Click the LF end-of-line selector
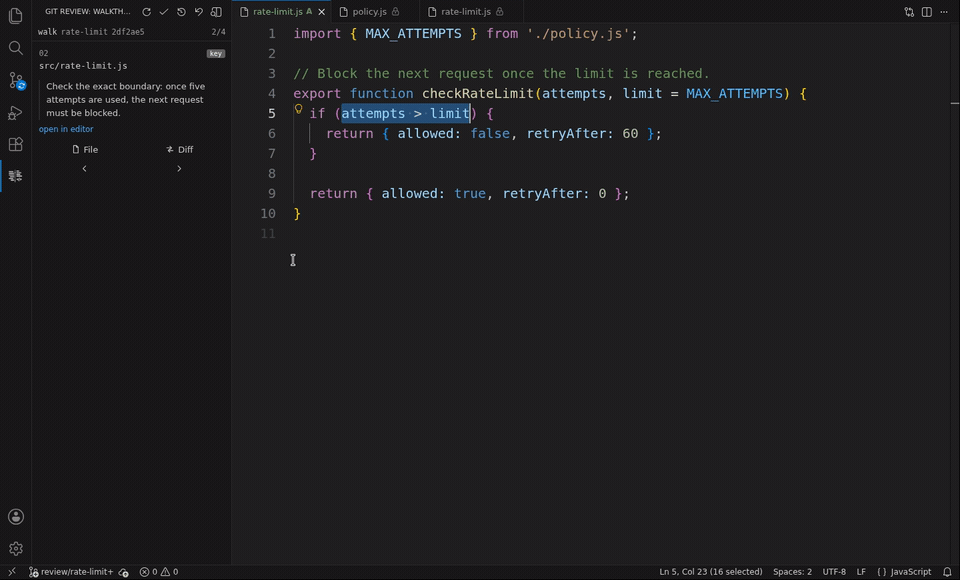The width and height of the screenshot is (960, 580). tap(861, 572)
